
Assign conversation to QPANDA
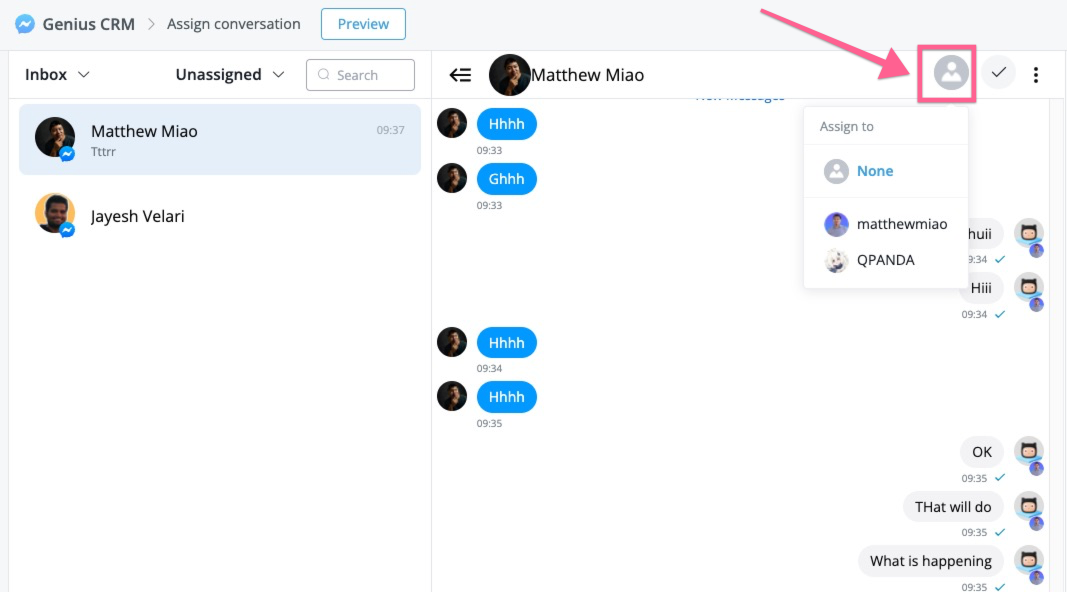click(885, 260)
